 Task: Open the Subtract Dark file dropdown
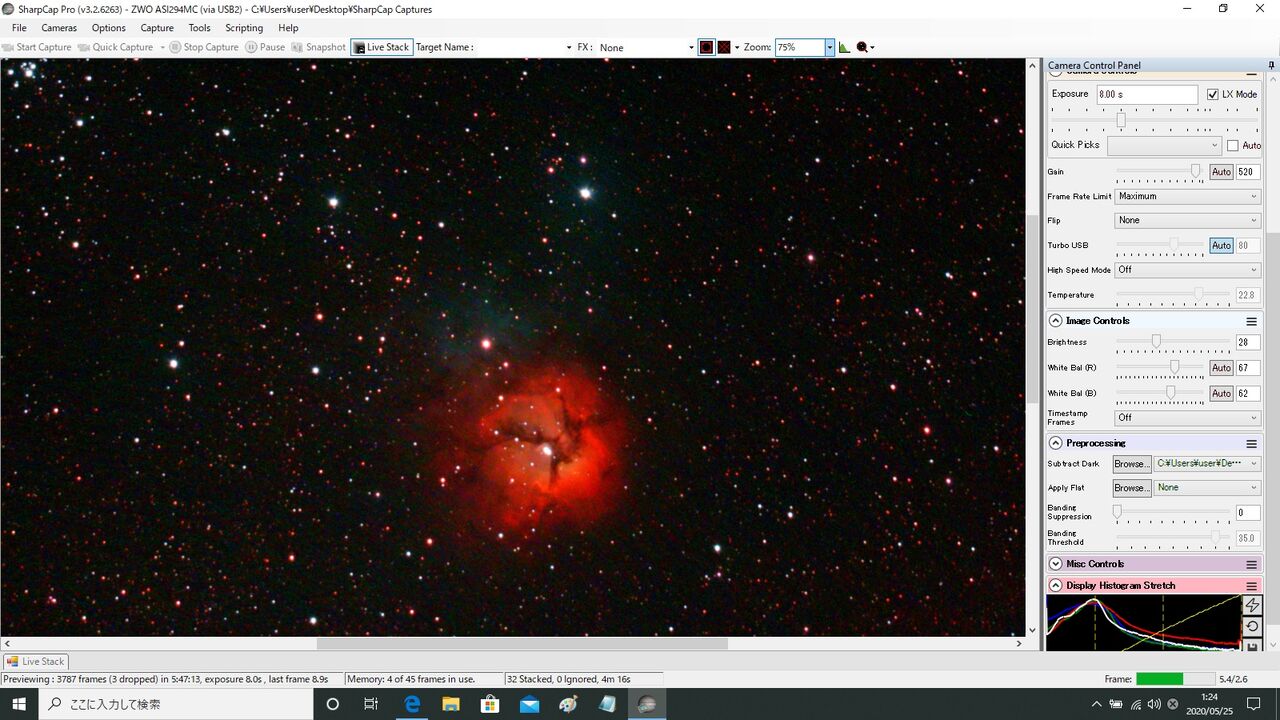pyautogui.click(x=1207, y=464)
